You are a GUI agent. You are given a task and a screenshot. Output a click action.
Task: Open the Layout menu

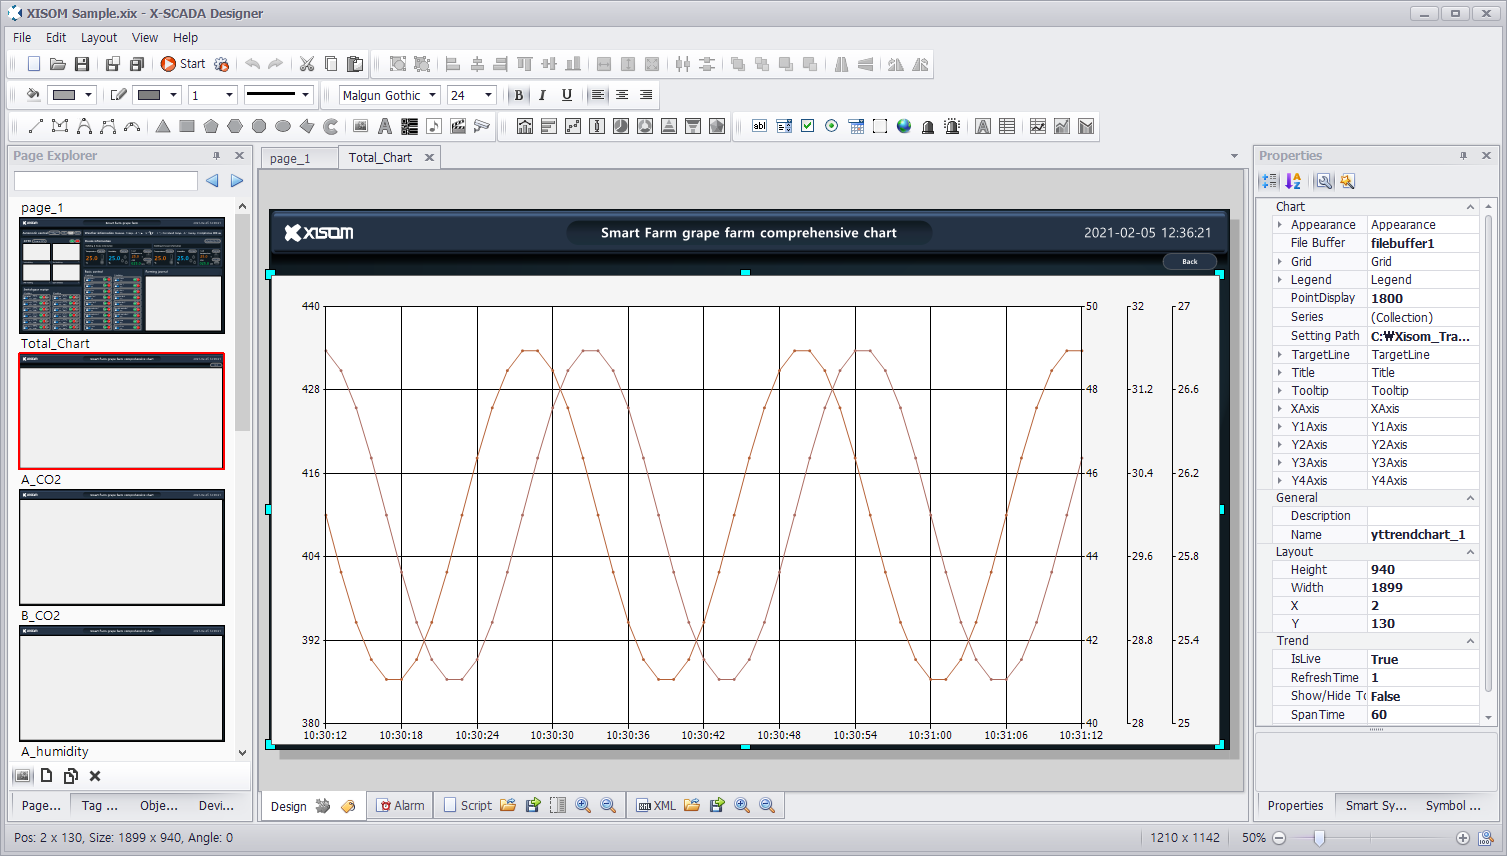[x=99, y=37]
